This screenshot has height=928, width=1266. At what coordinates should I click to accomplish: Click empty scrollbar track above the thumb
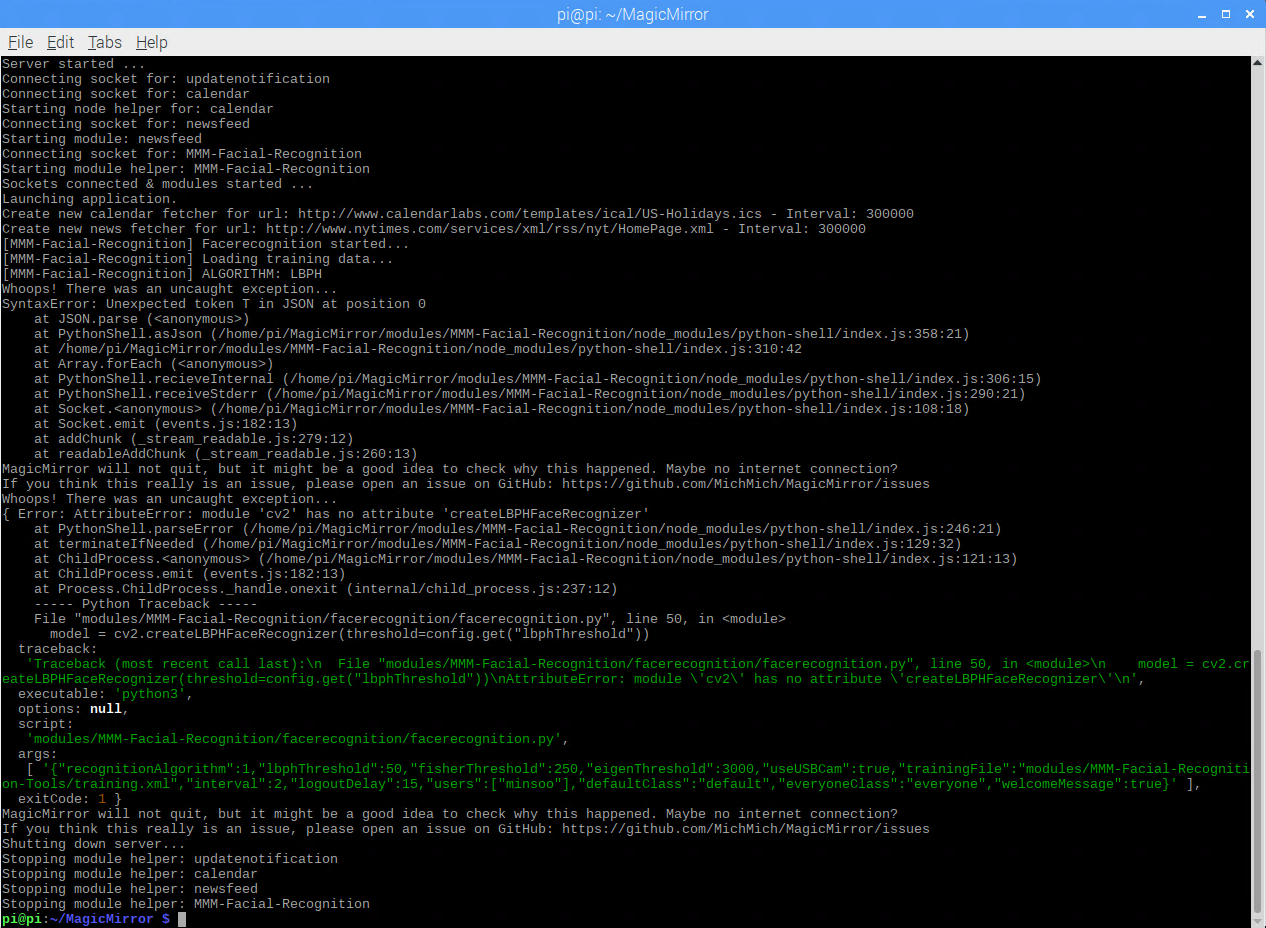1258,350
